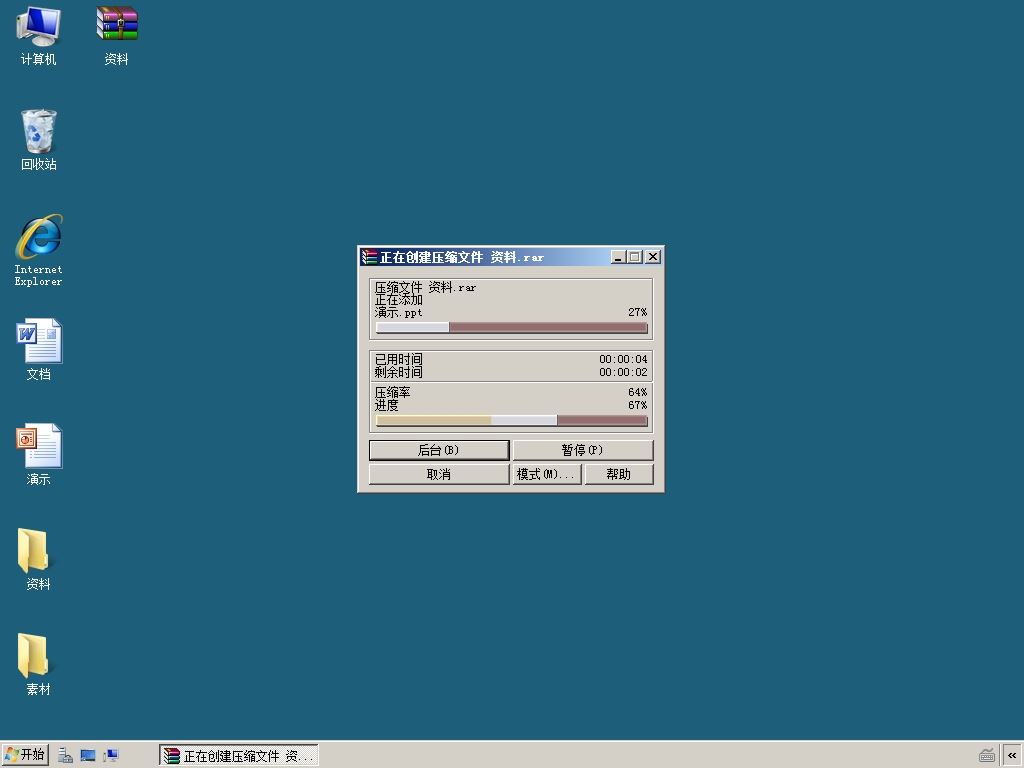Viewport: 1024px width, 768px height.
Task: Click the 压缩率 compression ratio label
Action: pos(392,392)
